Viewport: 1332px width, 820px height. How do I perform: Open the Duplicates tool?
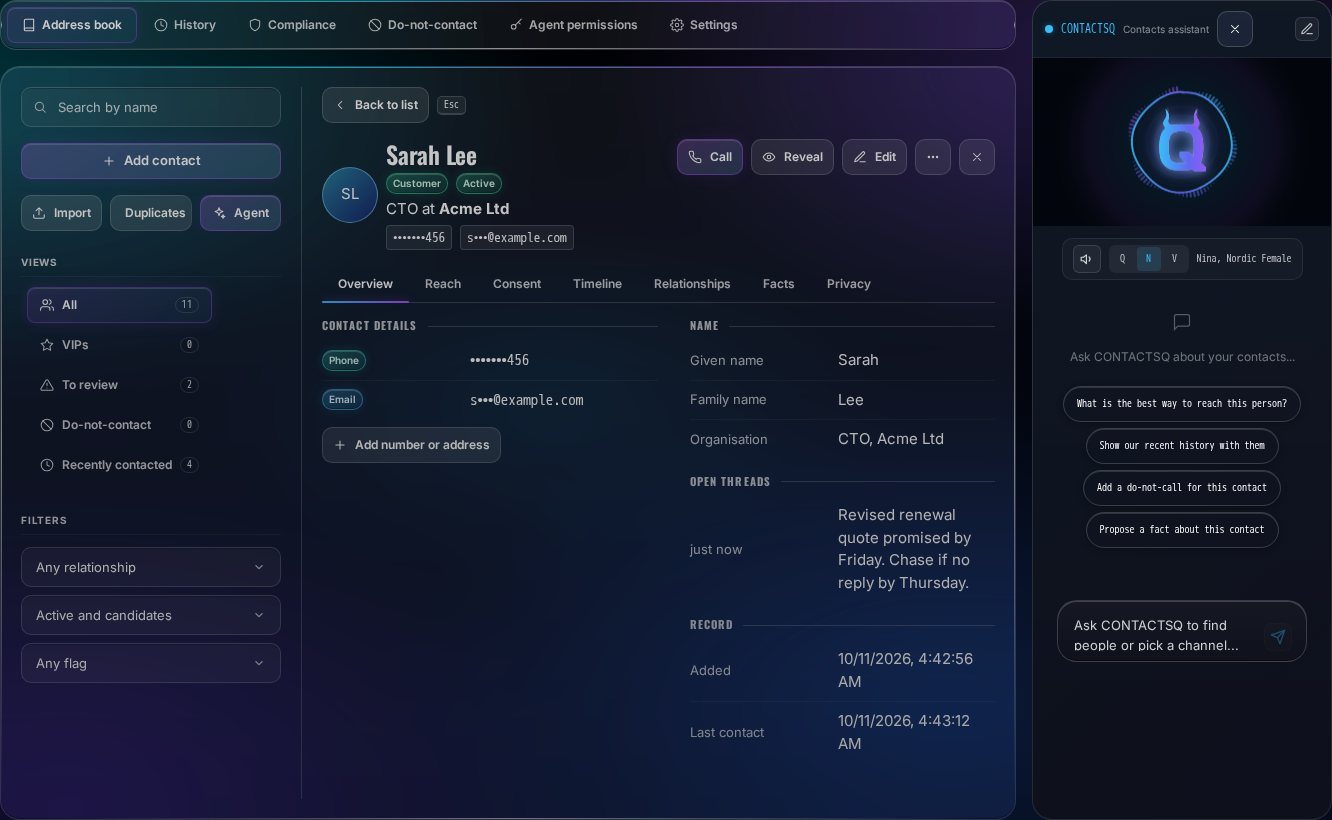tap(151, 213)
